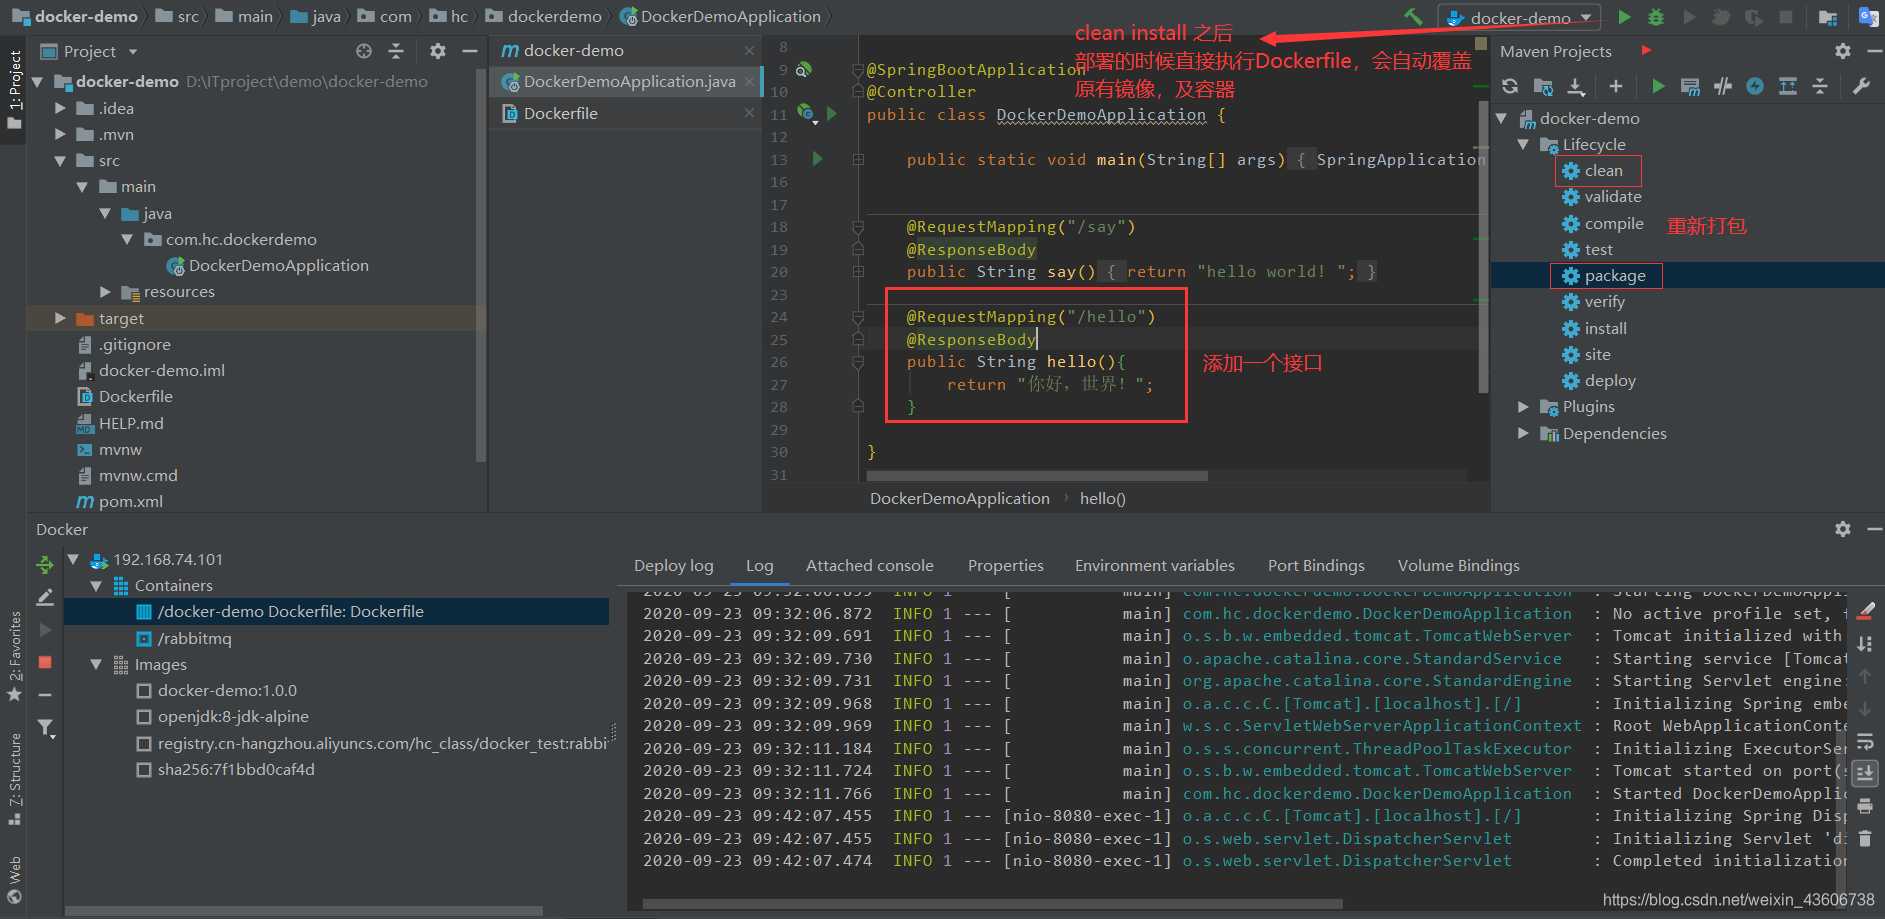Click hello() in editor breadcrumb
The width and height of the screenshot is (1885, 919).
(1102, 499)
